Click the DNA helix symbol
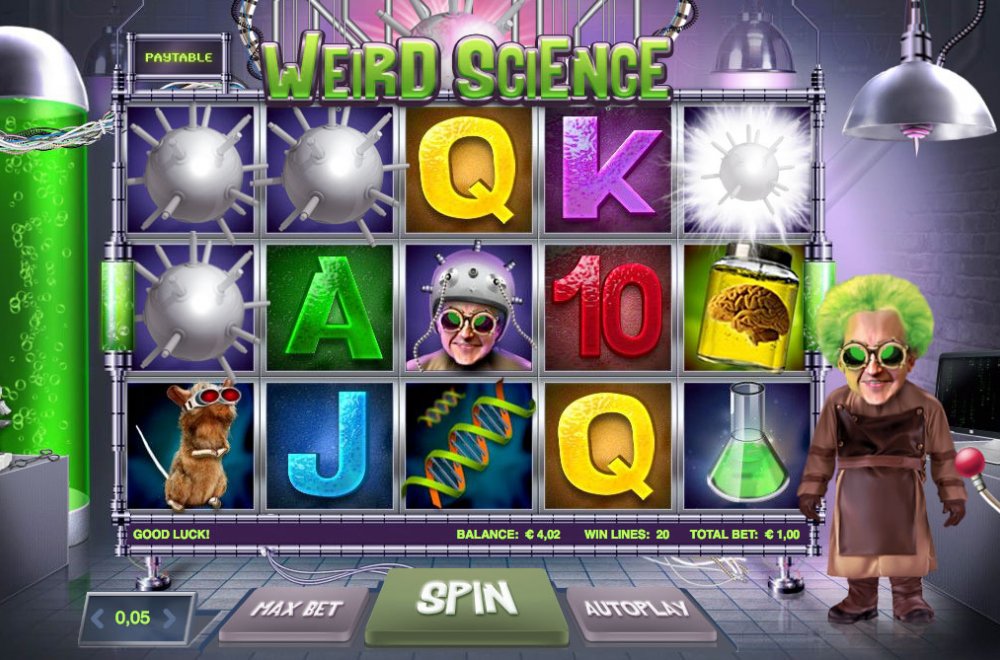Image resolution: width=1000 pixels, height=660 pixels. pos(469,444)
